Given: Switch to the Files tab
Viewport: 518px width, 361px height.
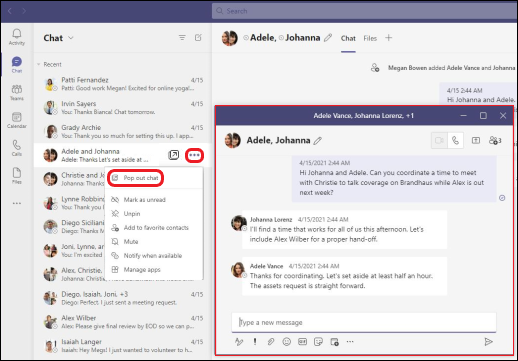Looking at the screenshot, I should click(370, 38).
